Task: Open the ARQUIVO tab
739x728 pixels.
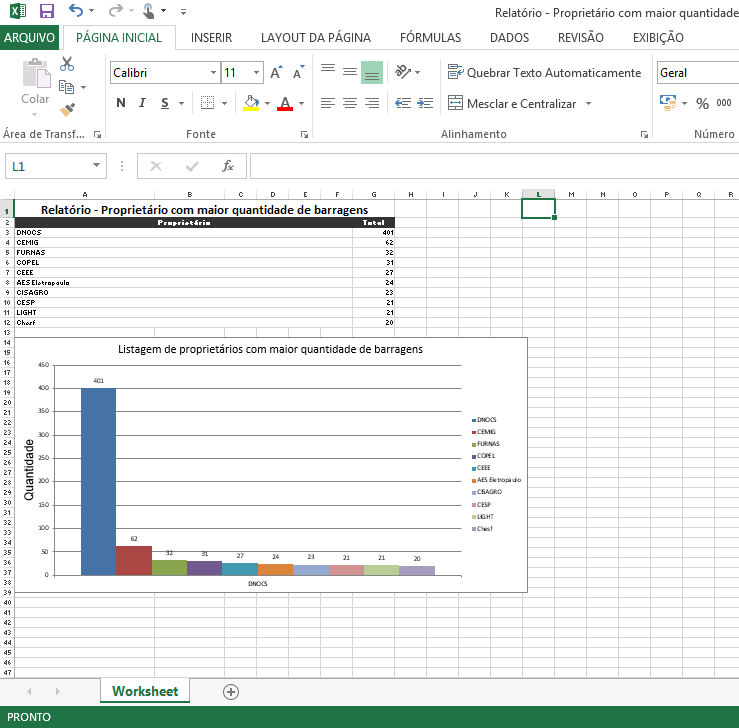Action: [x=29, y=38]
